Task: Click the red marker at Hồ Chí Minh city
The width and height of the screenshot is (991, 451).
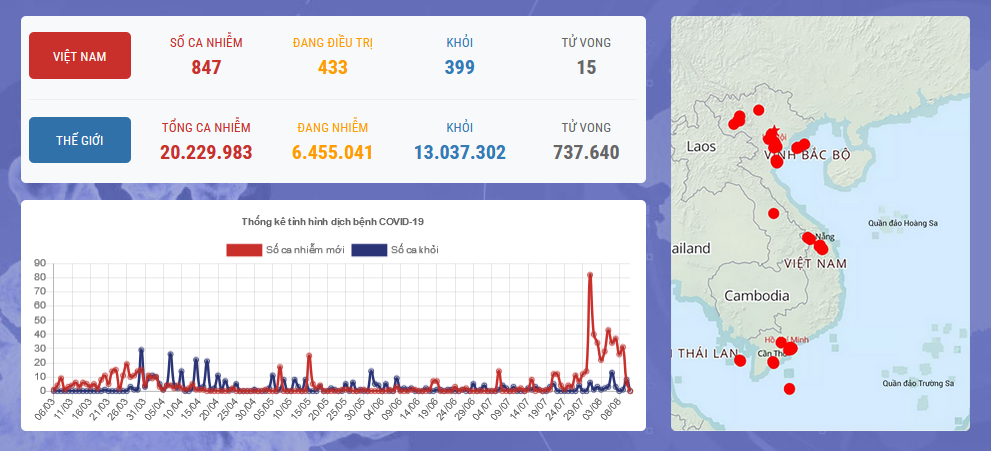Action: (x=789, y=348)
